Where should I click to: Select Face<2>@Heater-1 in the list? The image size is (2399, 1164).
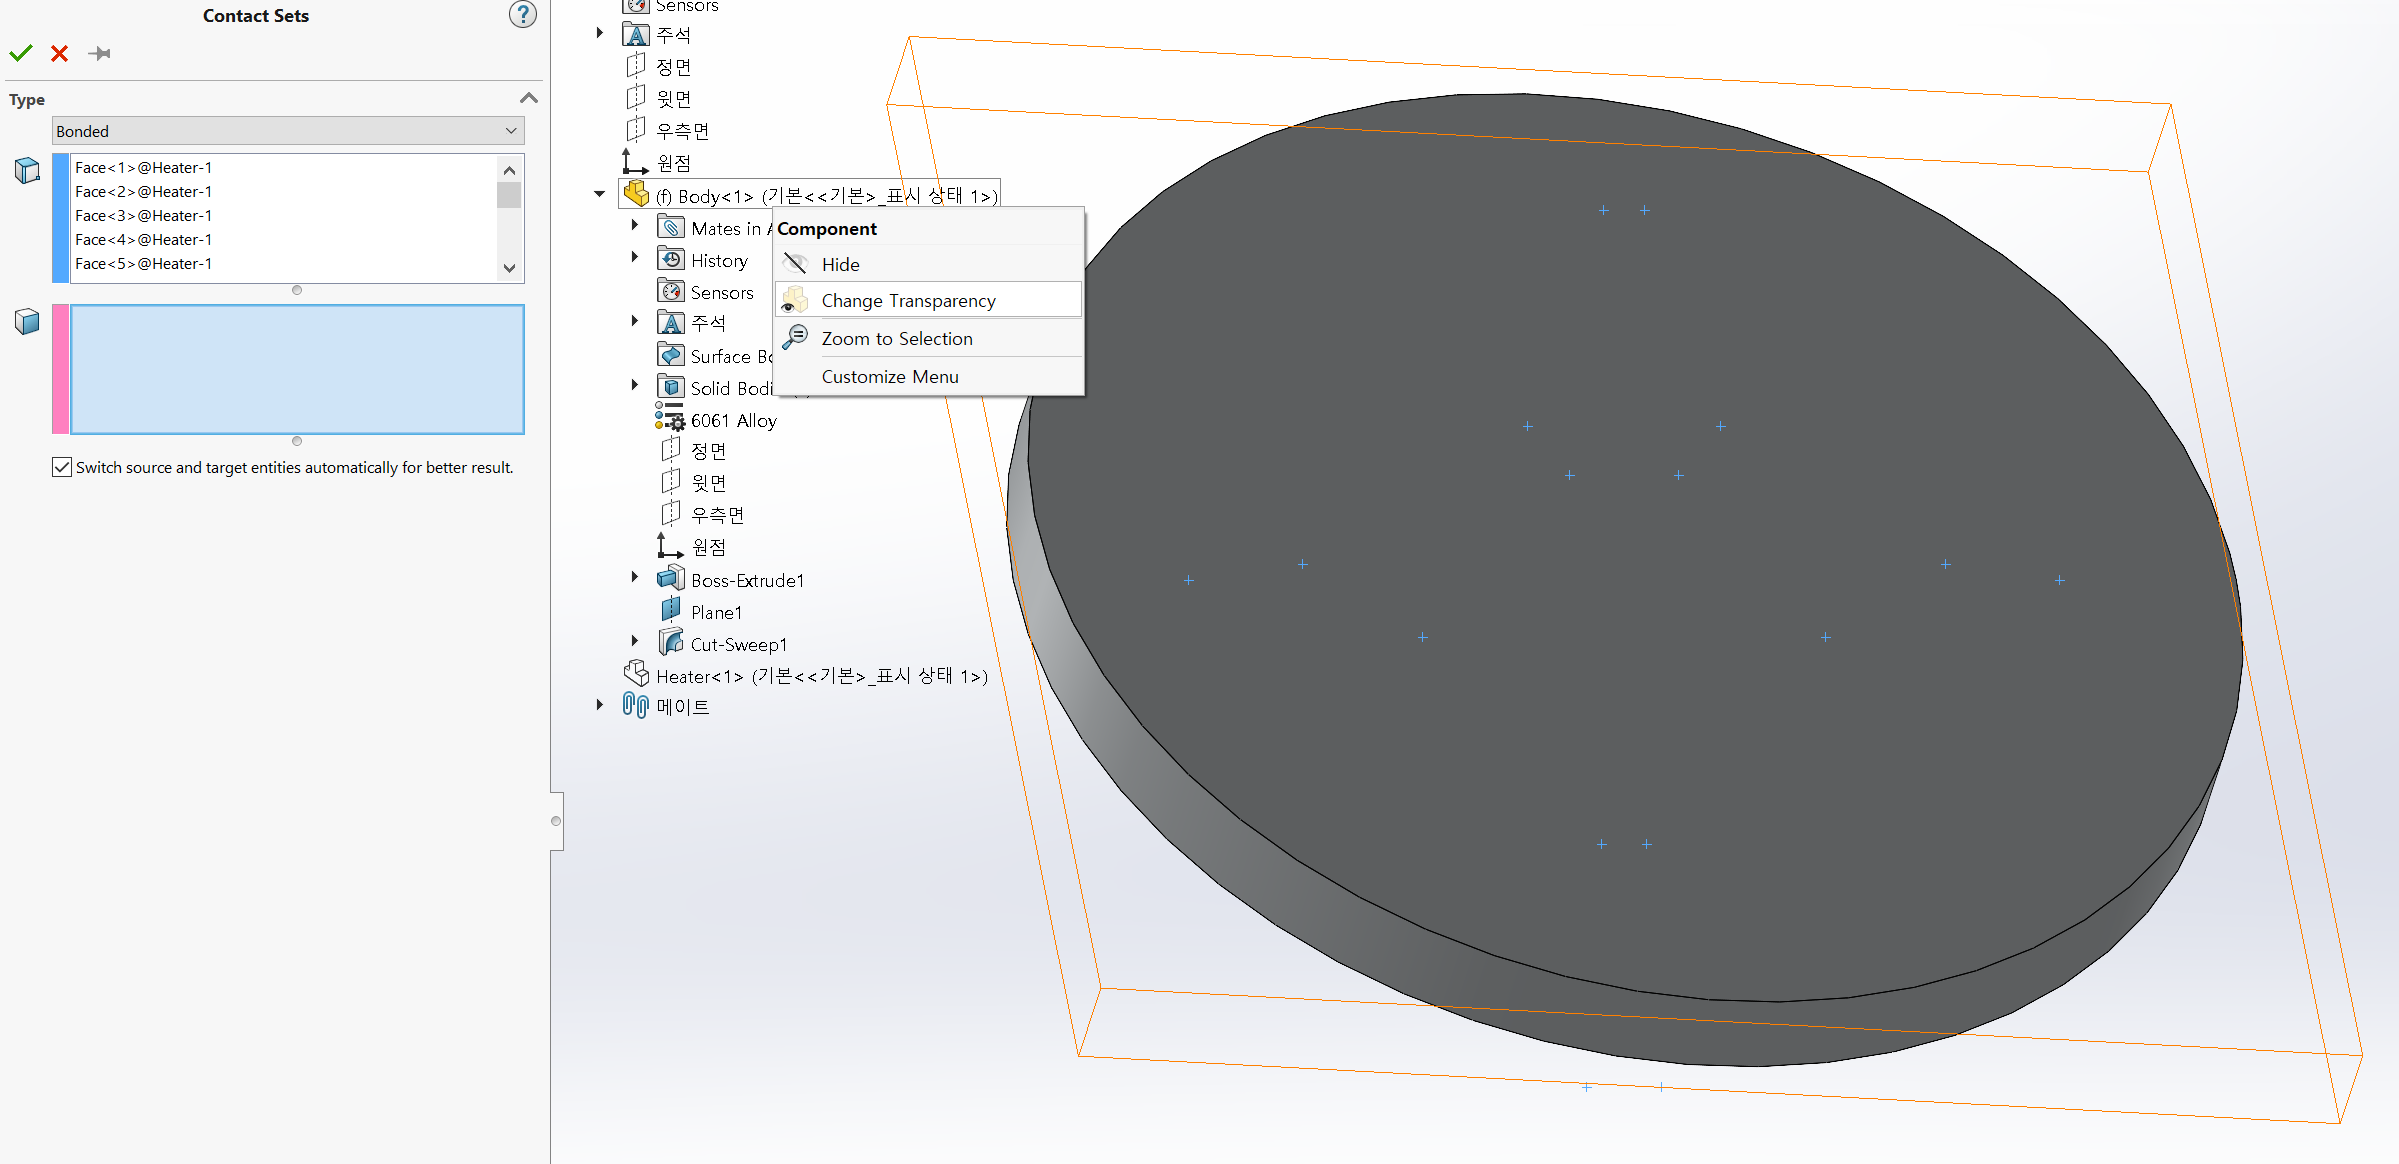tap(143, 192)
